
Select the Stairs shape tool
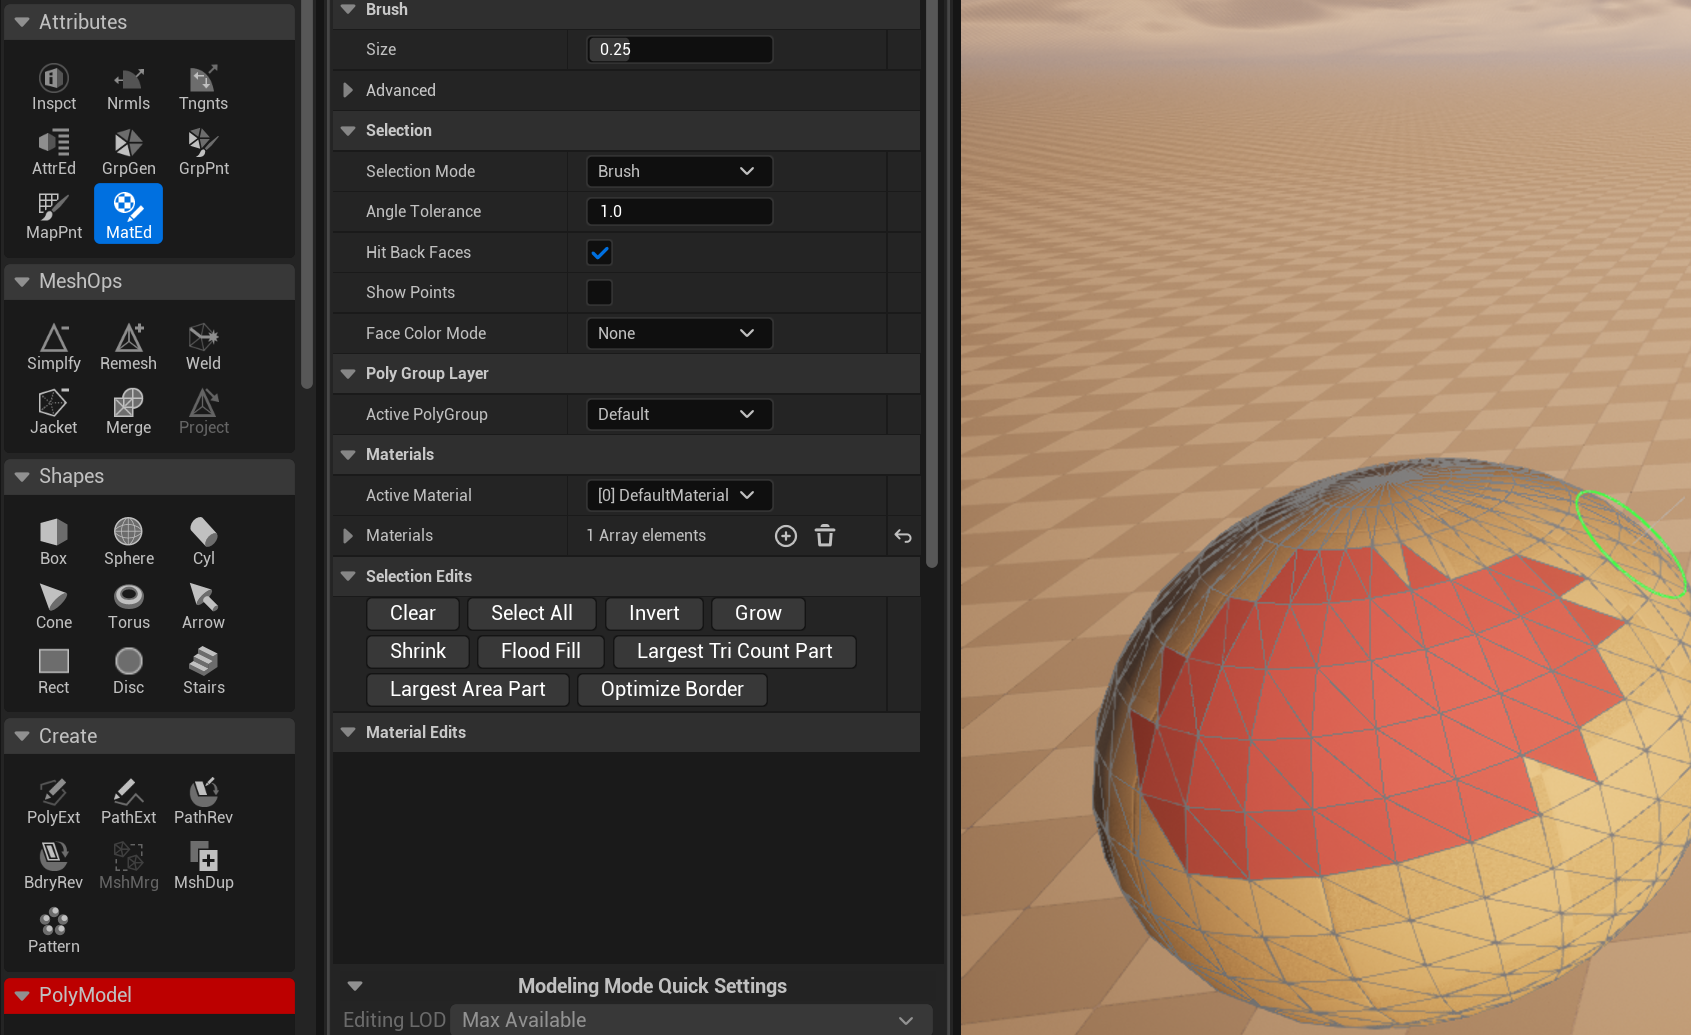[203, 671]
